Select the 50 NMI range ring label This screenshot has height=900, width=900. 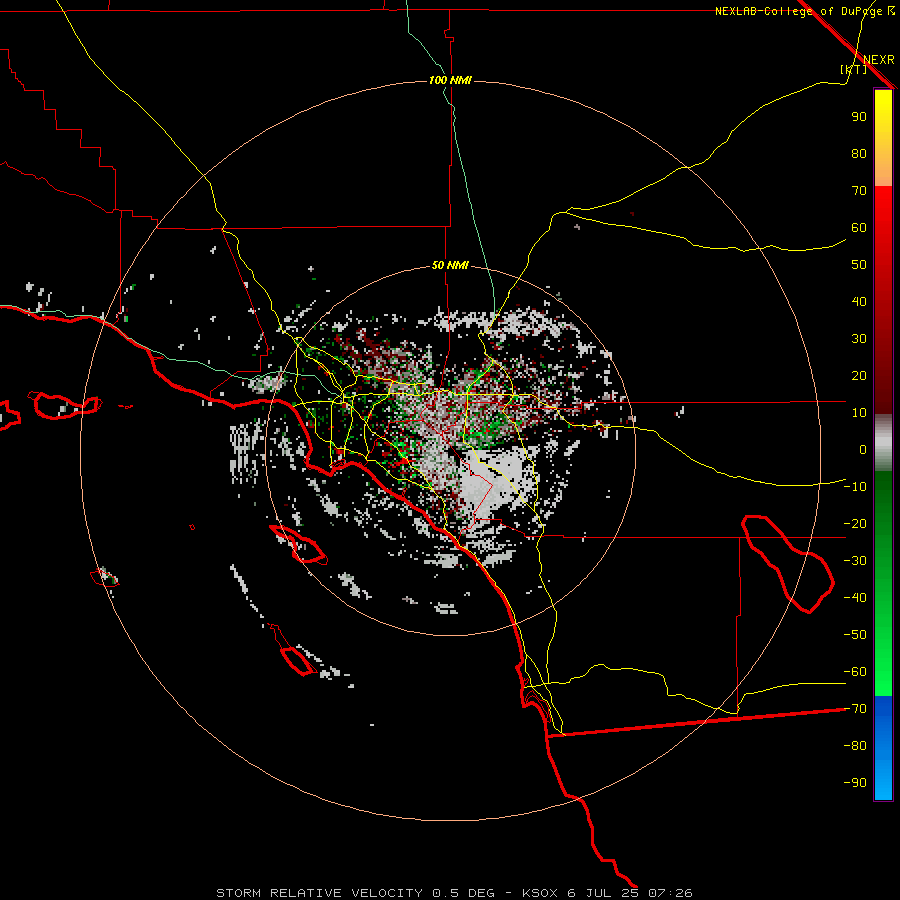click(450, 265)
